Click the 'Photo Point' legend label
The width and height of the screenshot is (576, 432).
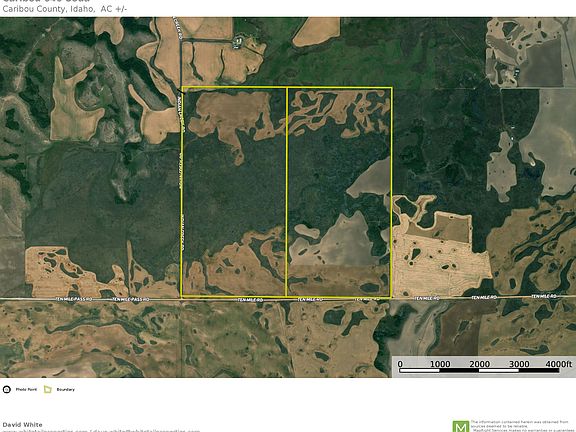click(26, 389)
